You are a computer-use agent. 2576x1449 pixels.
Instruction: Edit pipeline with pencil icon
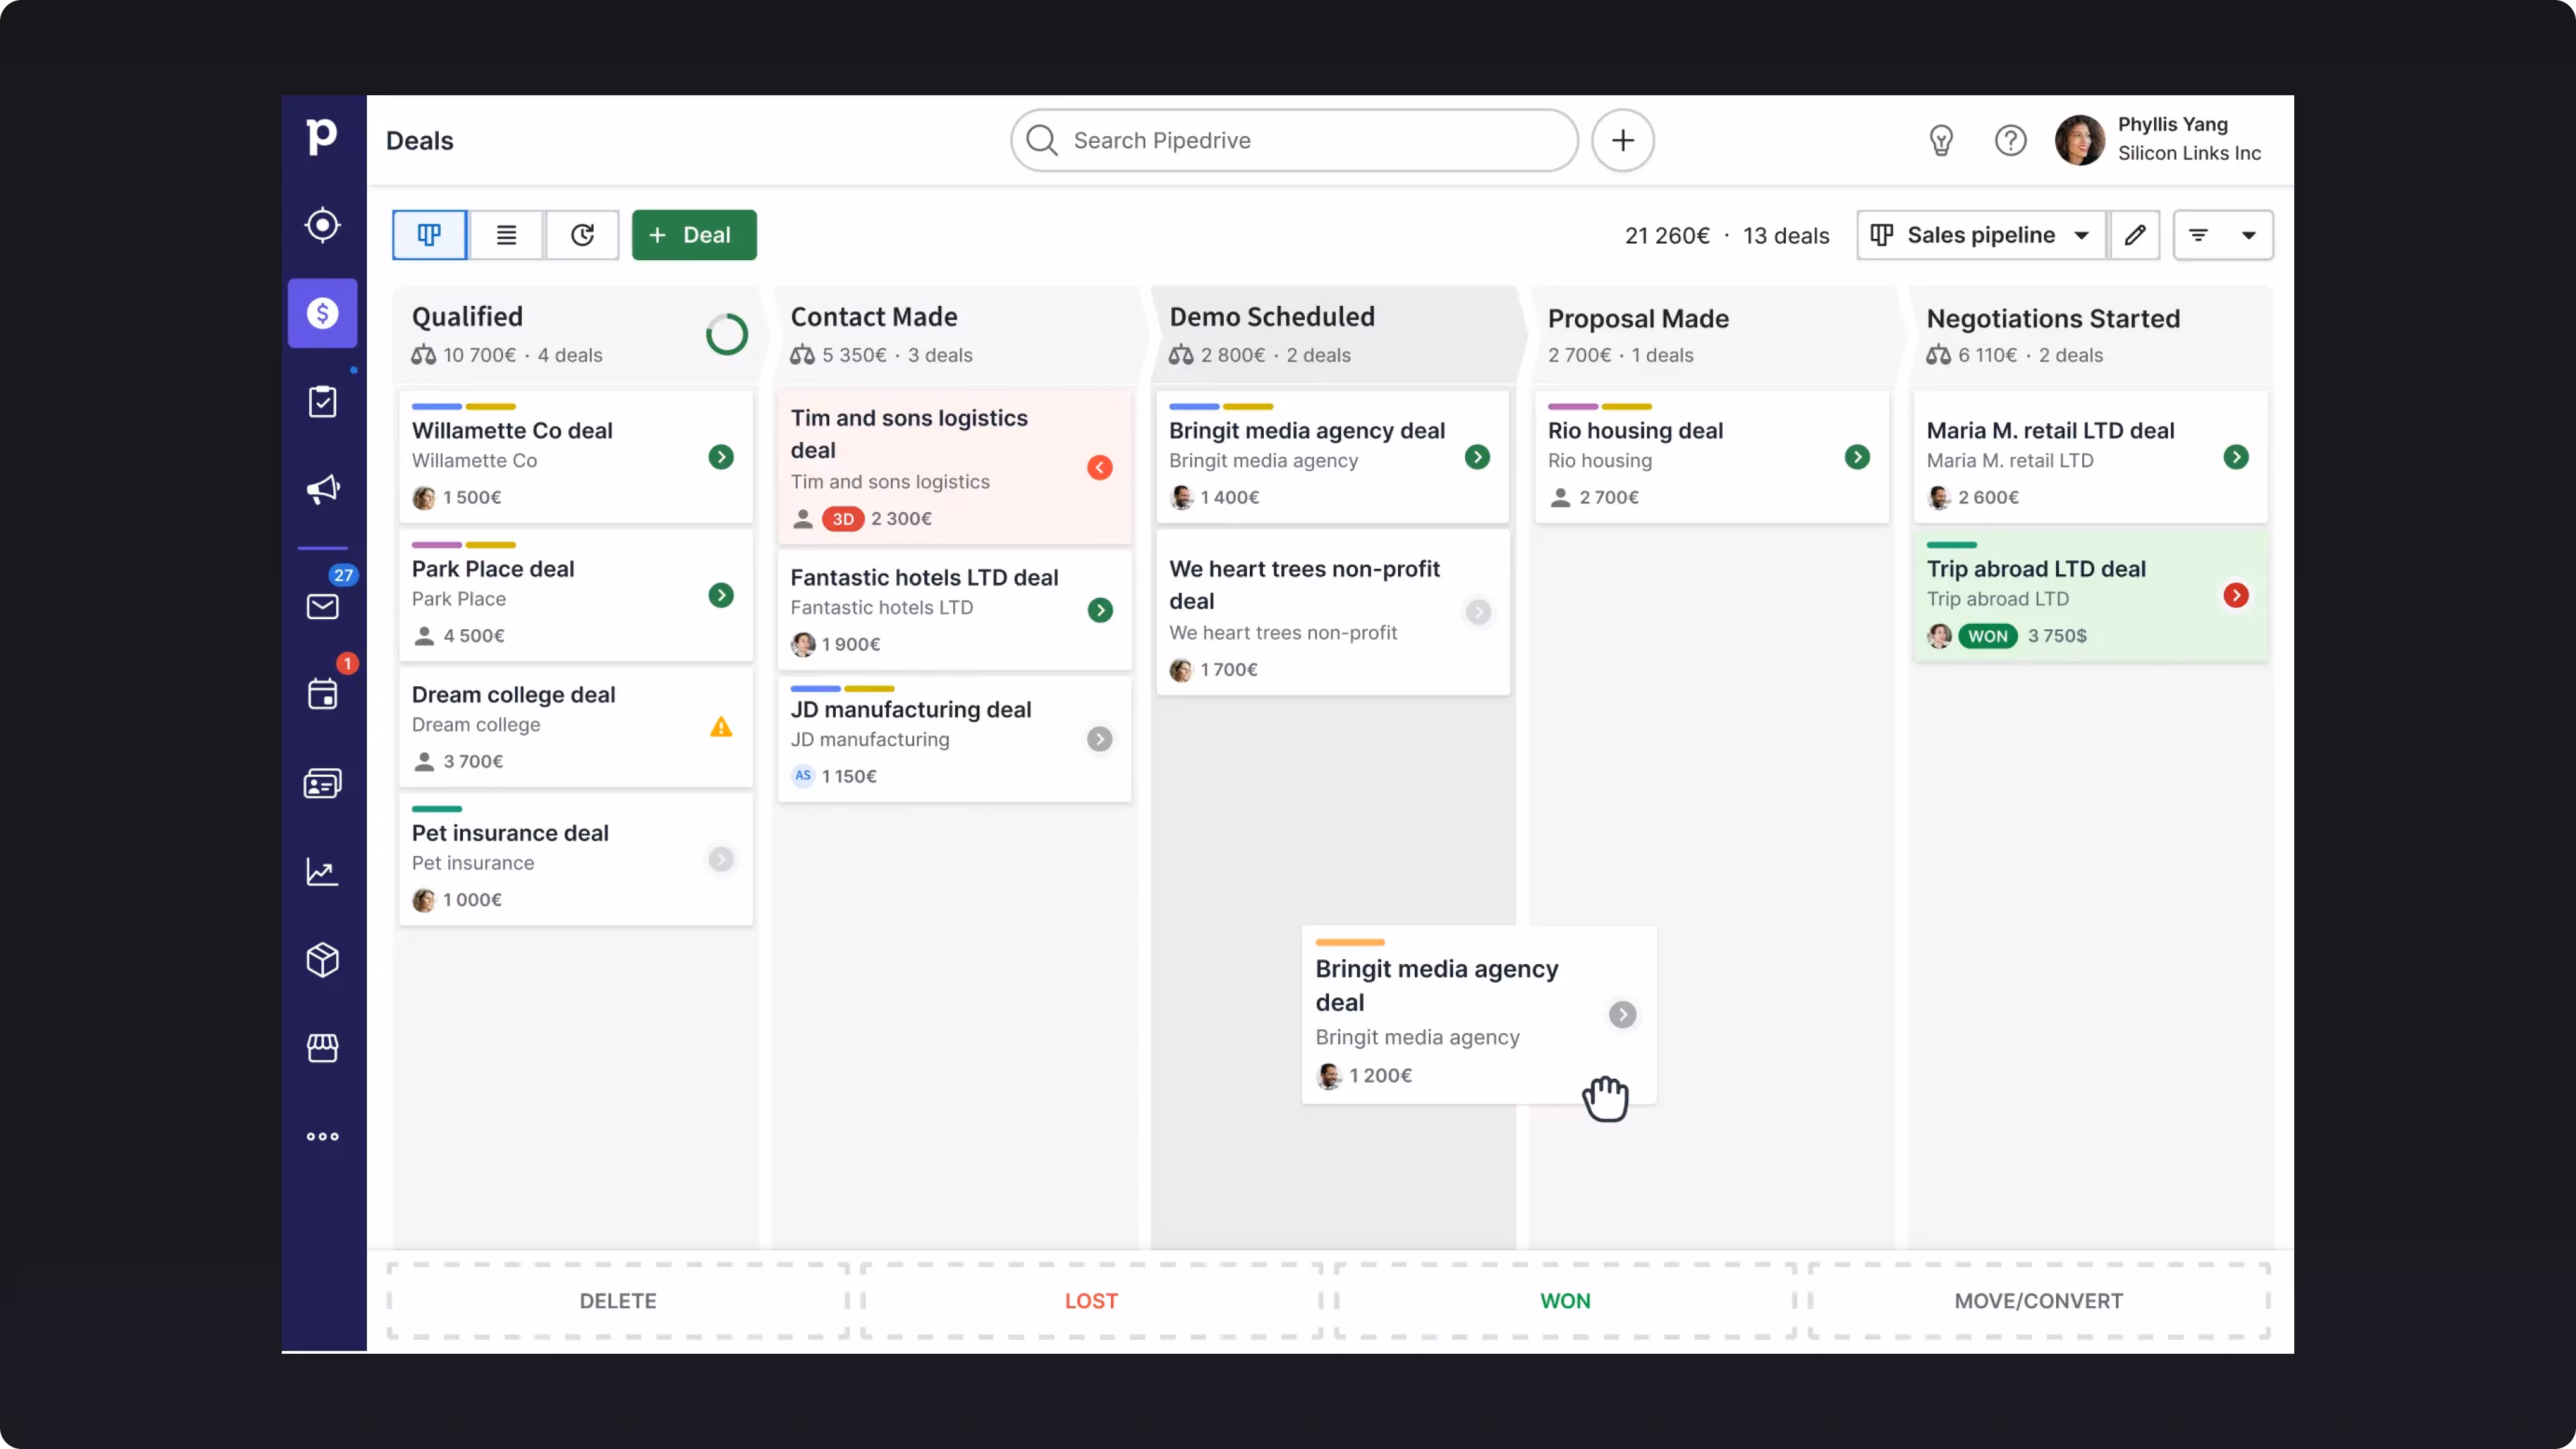(2135, 235)
